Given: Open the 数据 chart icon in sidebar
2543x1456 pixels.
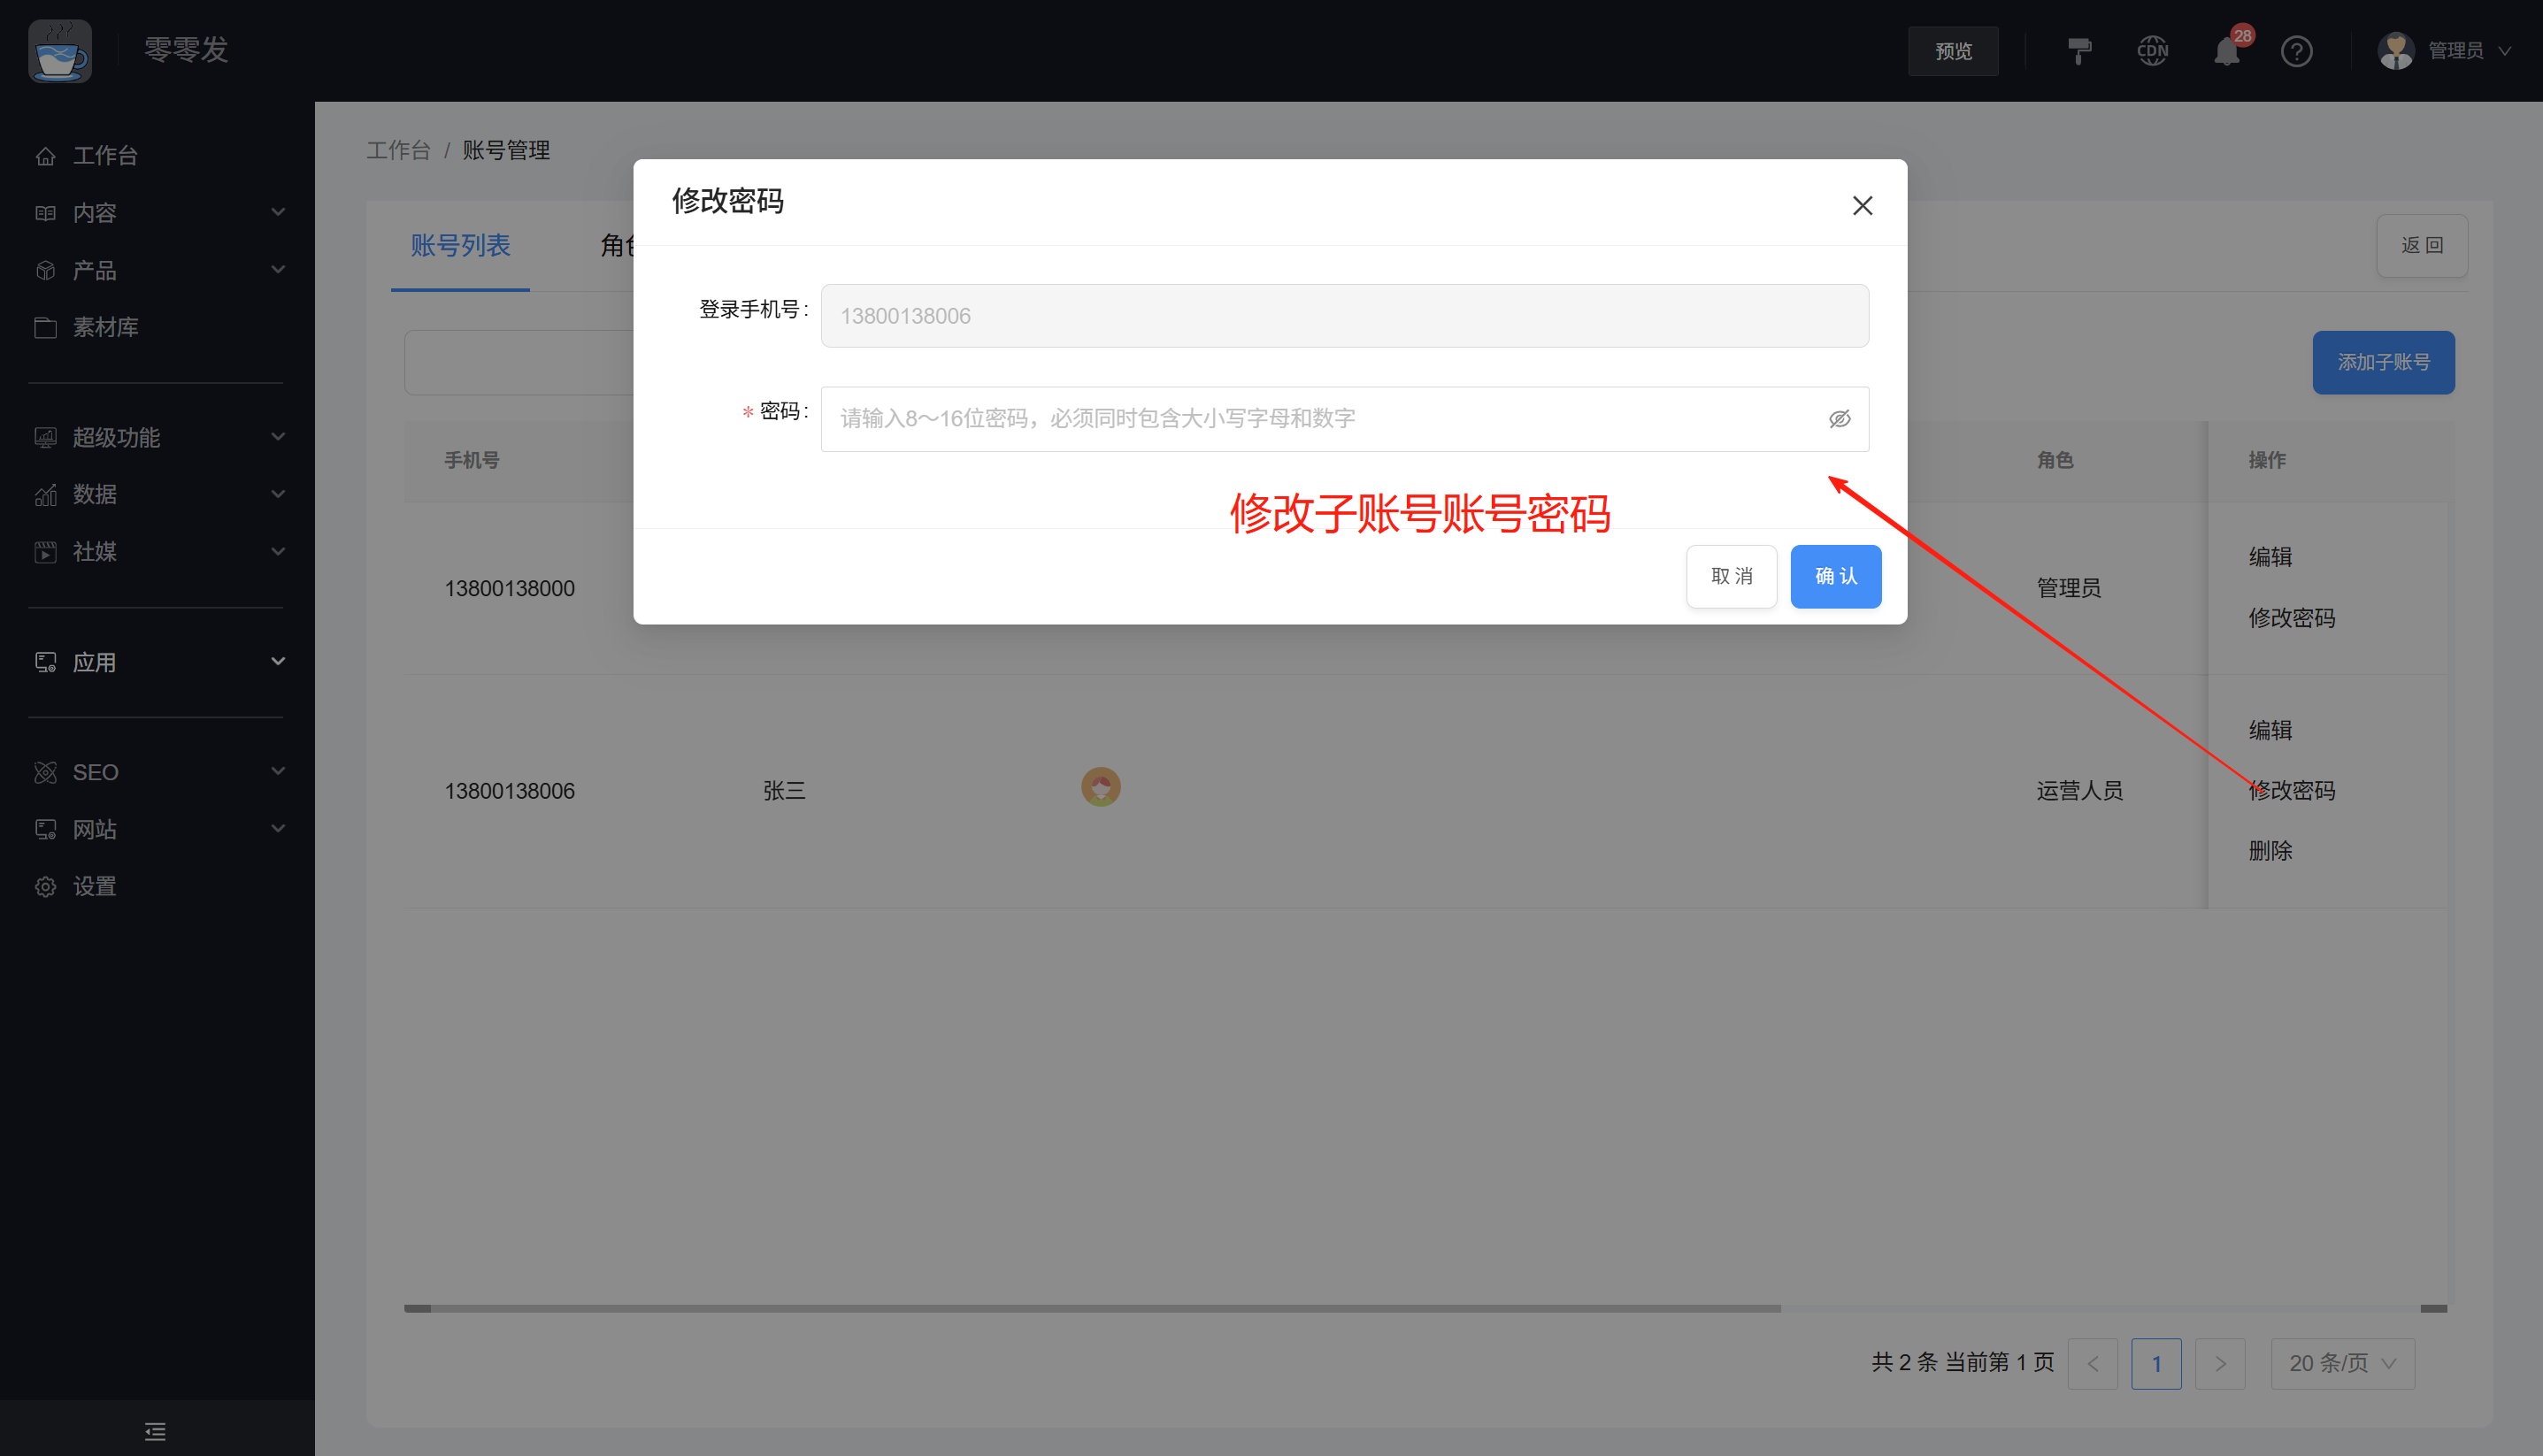Looking at the screenshot, I should [46, 494].
